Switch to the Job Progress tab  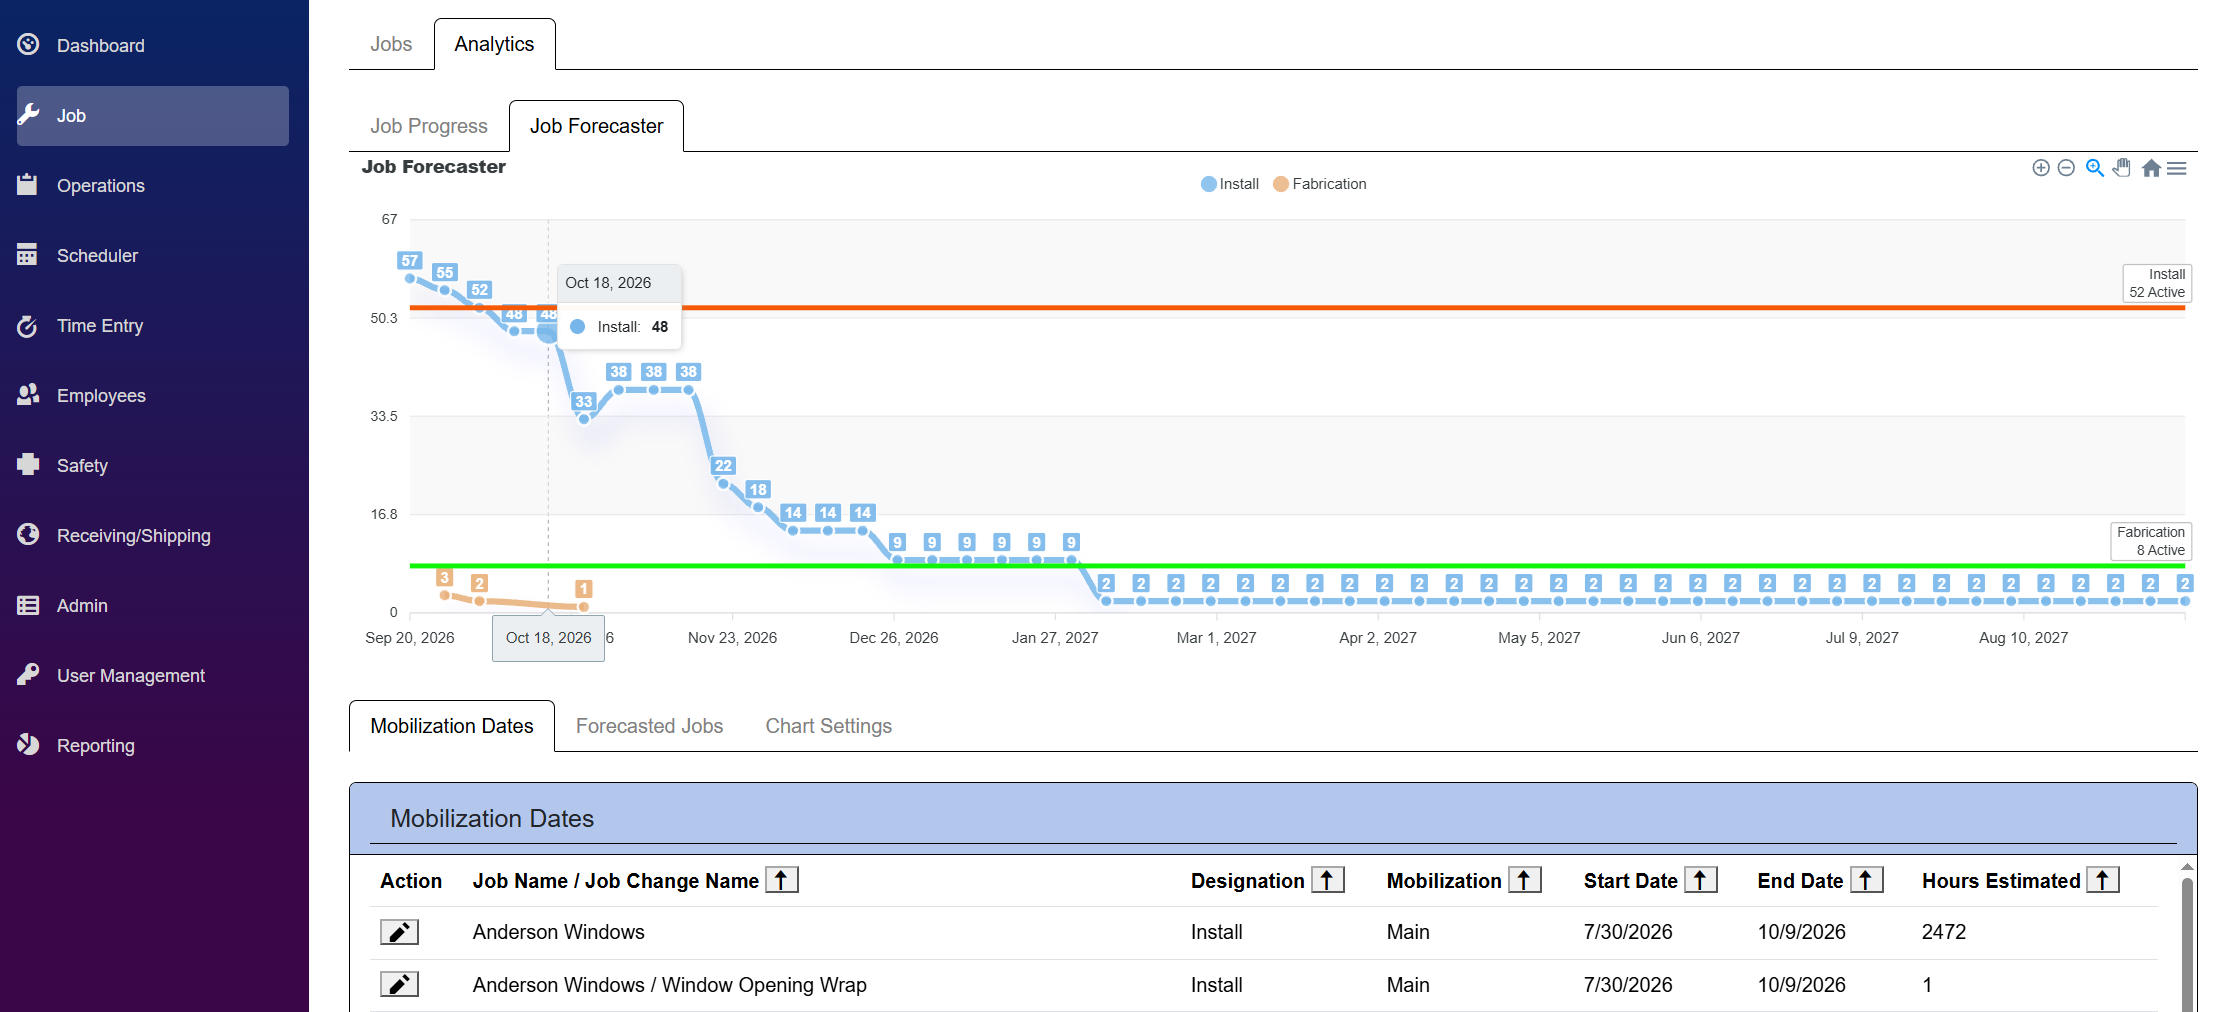429,126
